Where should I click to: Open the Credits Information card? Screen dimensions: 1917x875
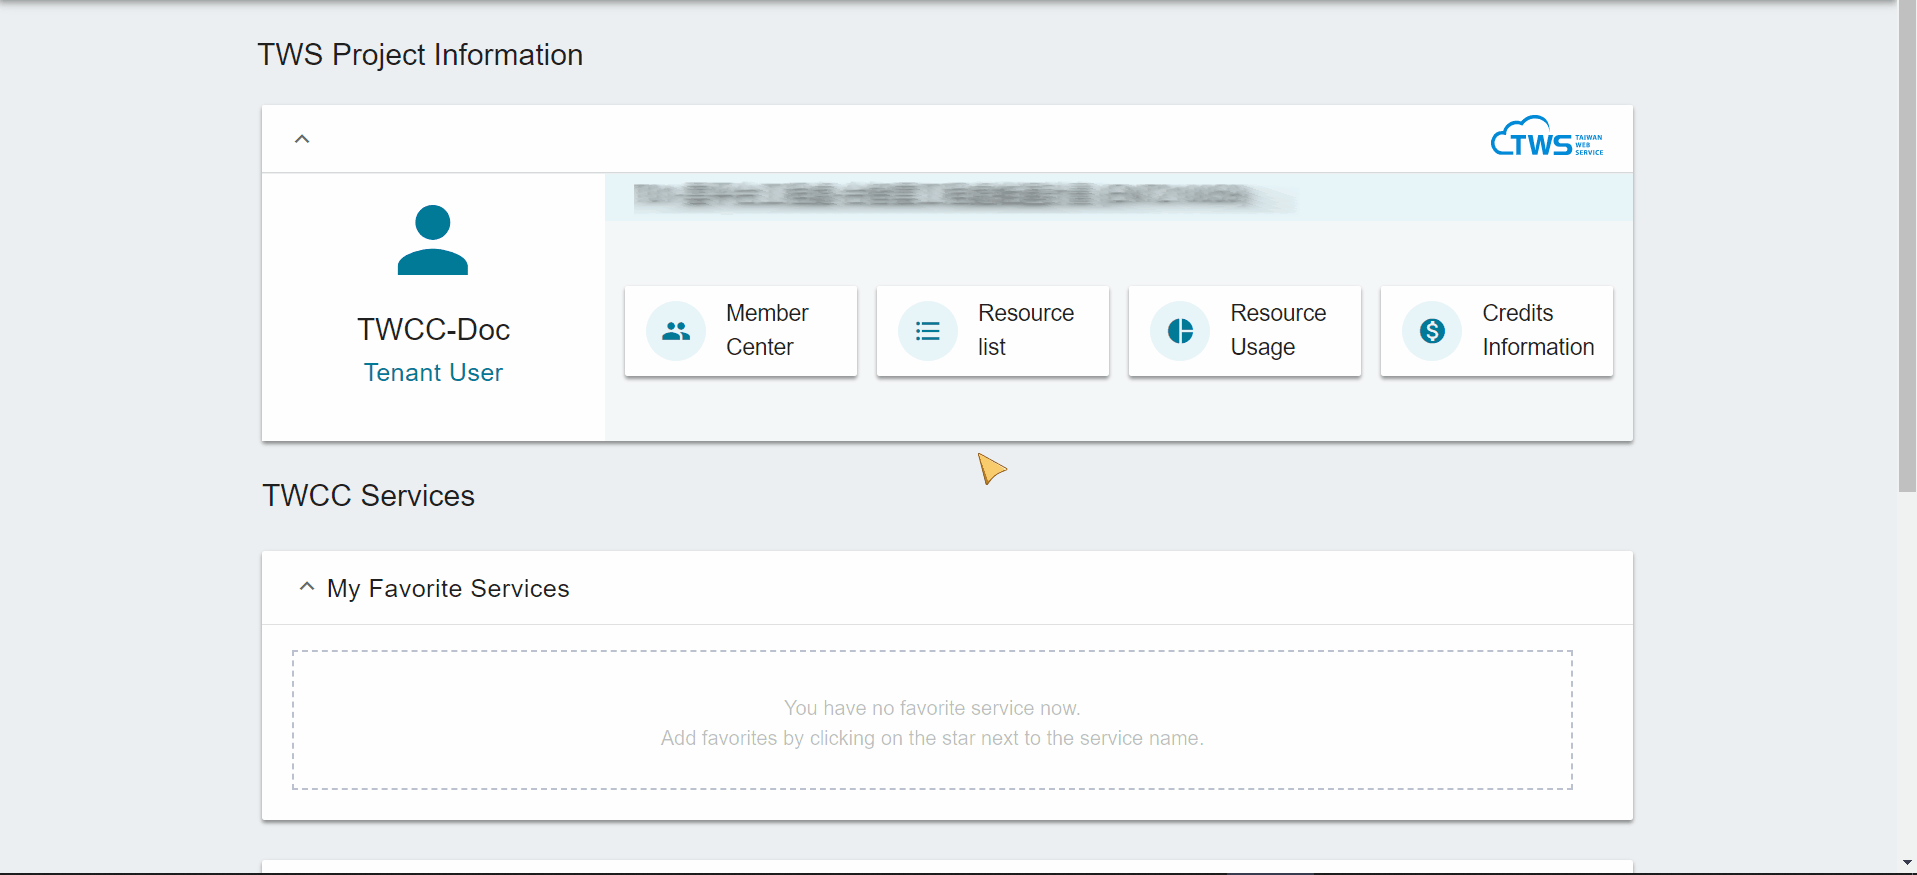pos(1497,331)
